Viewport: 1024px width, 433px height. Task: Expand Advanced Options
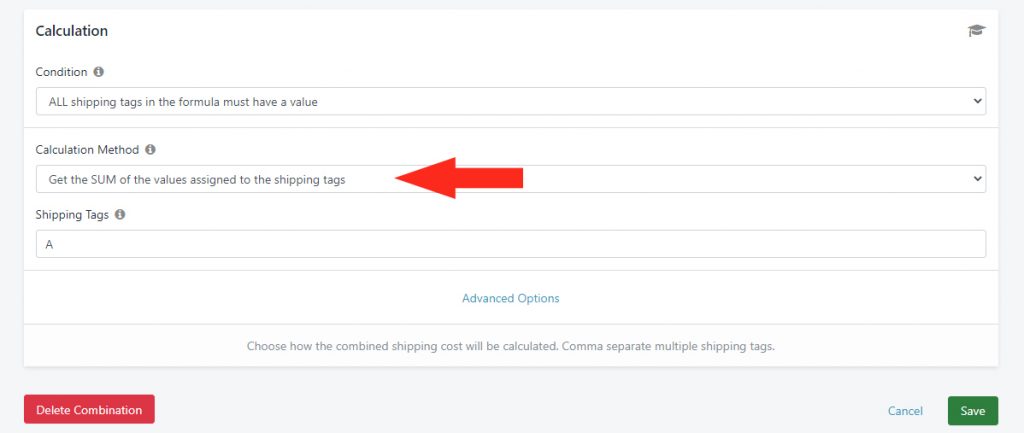tap(511, 298)
